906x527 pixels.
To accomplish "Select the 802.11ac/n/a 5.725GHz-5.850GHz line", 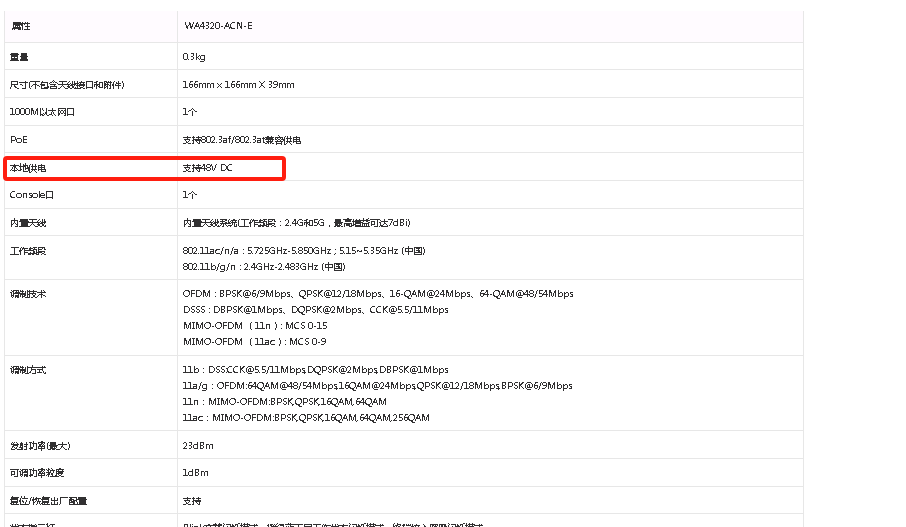I will [x=304, y=251].
